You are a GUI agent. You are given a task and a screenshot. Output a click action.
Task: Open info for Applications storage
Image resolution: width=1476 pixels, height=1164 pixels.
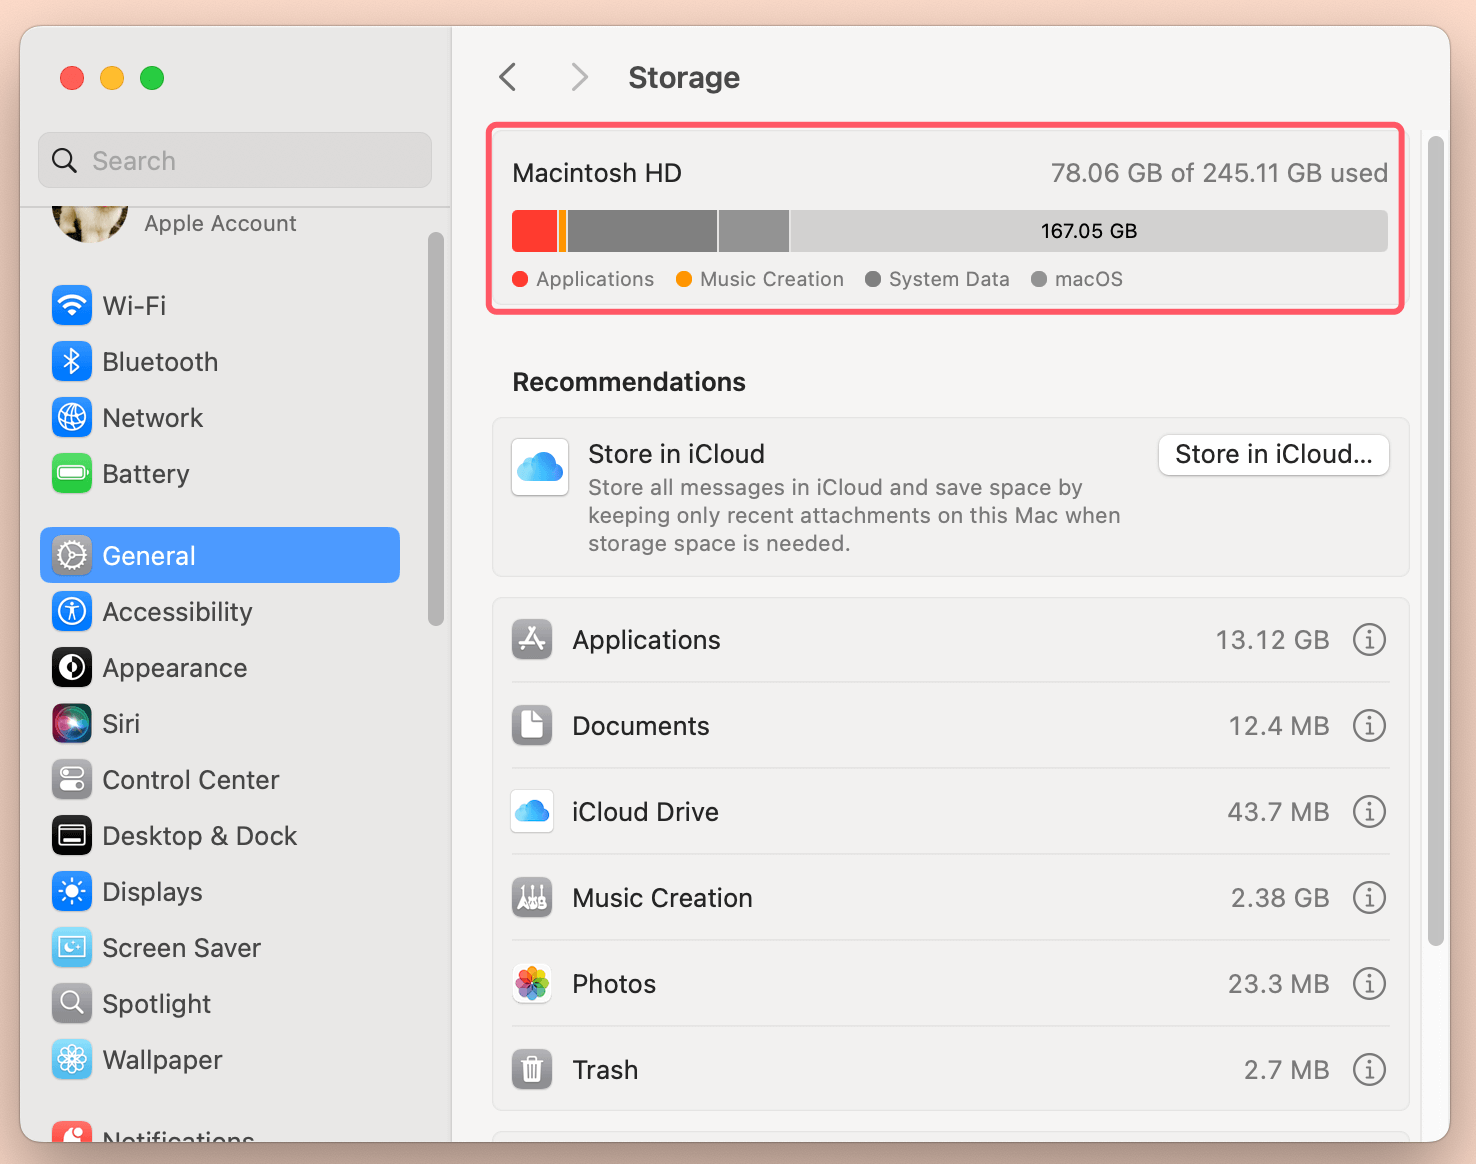pyautogui.click(x=1369, y=640)
